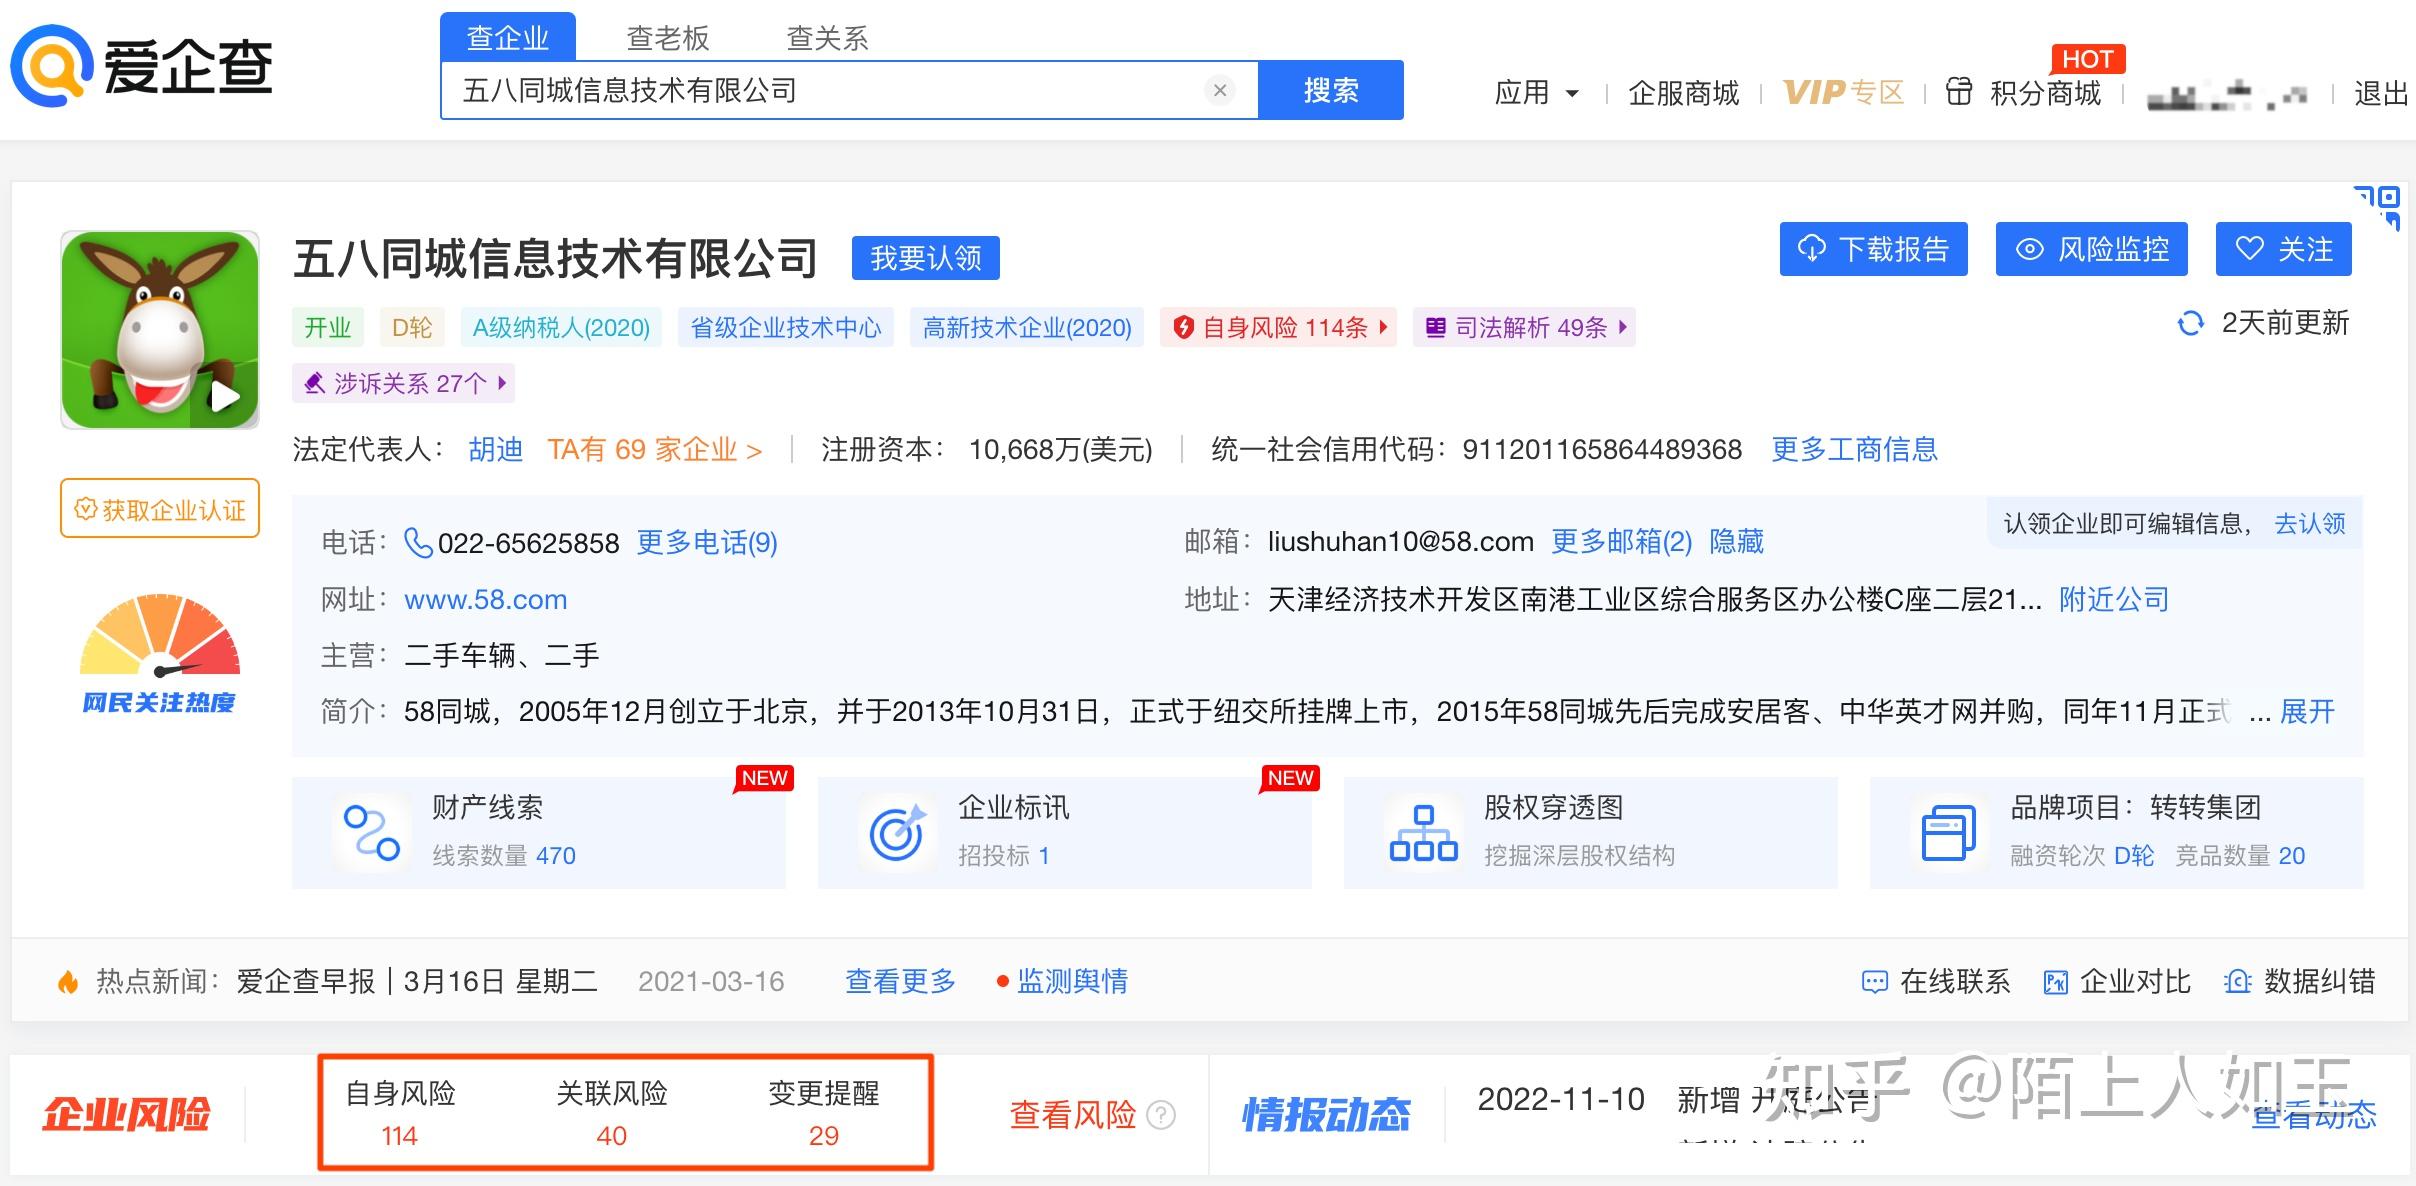Viewport: 2416px width, 1186px height.
Task: Expand 司法解析 49条 tag
Action: 1524,327
